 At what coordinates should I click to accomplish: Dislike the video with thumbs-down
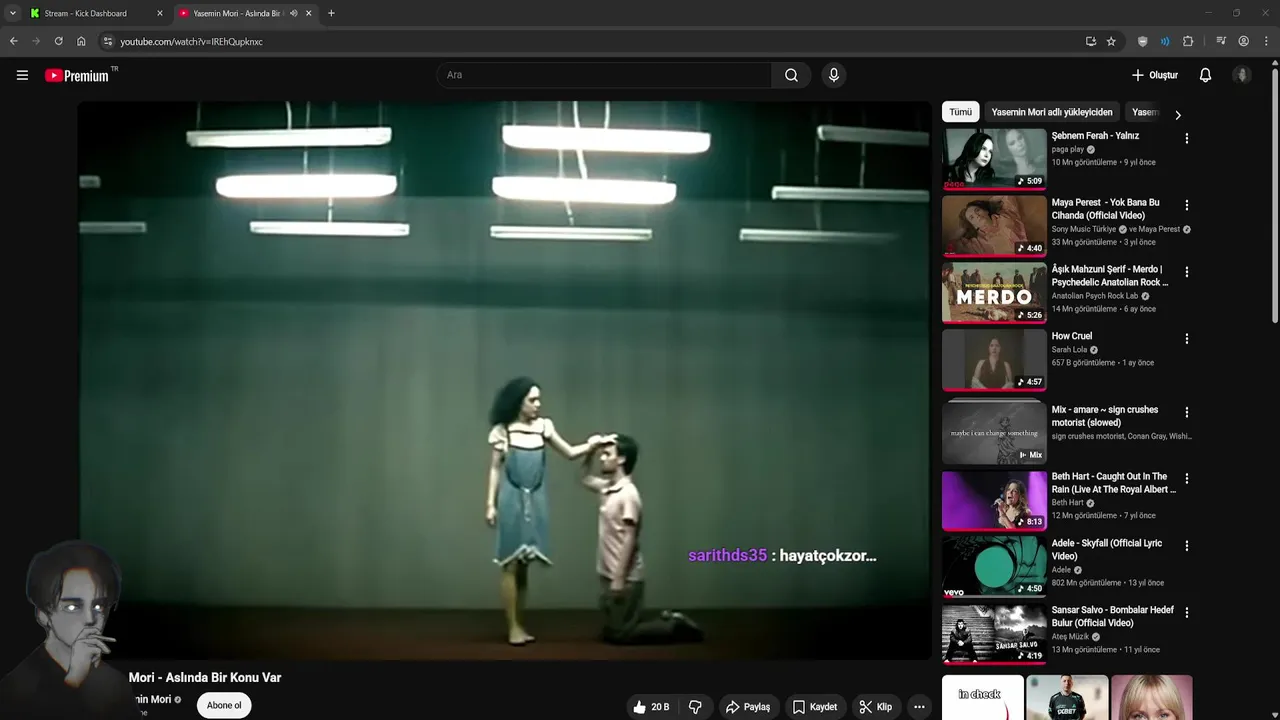click(x=695, y=707)
